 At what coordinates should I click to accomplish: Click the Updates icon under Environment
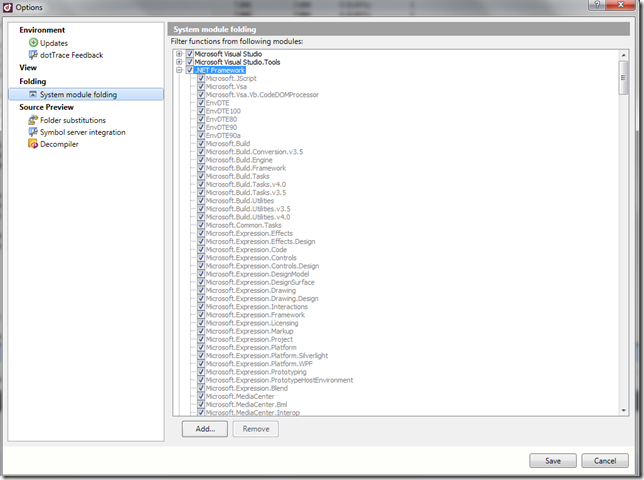(x=33, y=43)
